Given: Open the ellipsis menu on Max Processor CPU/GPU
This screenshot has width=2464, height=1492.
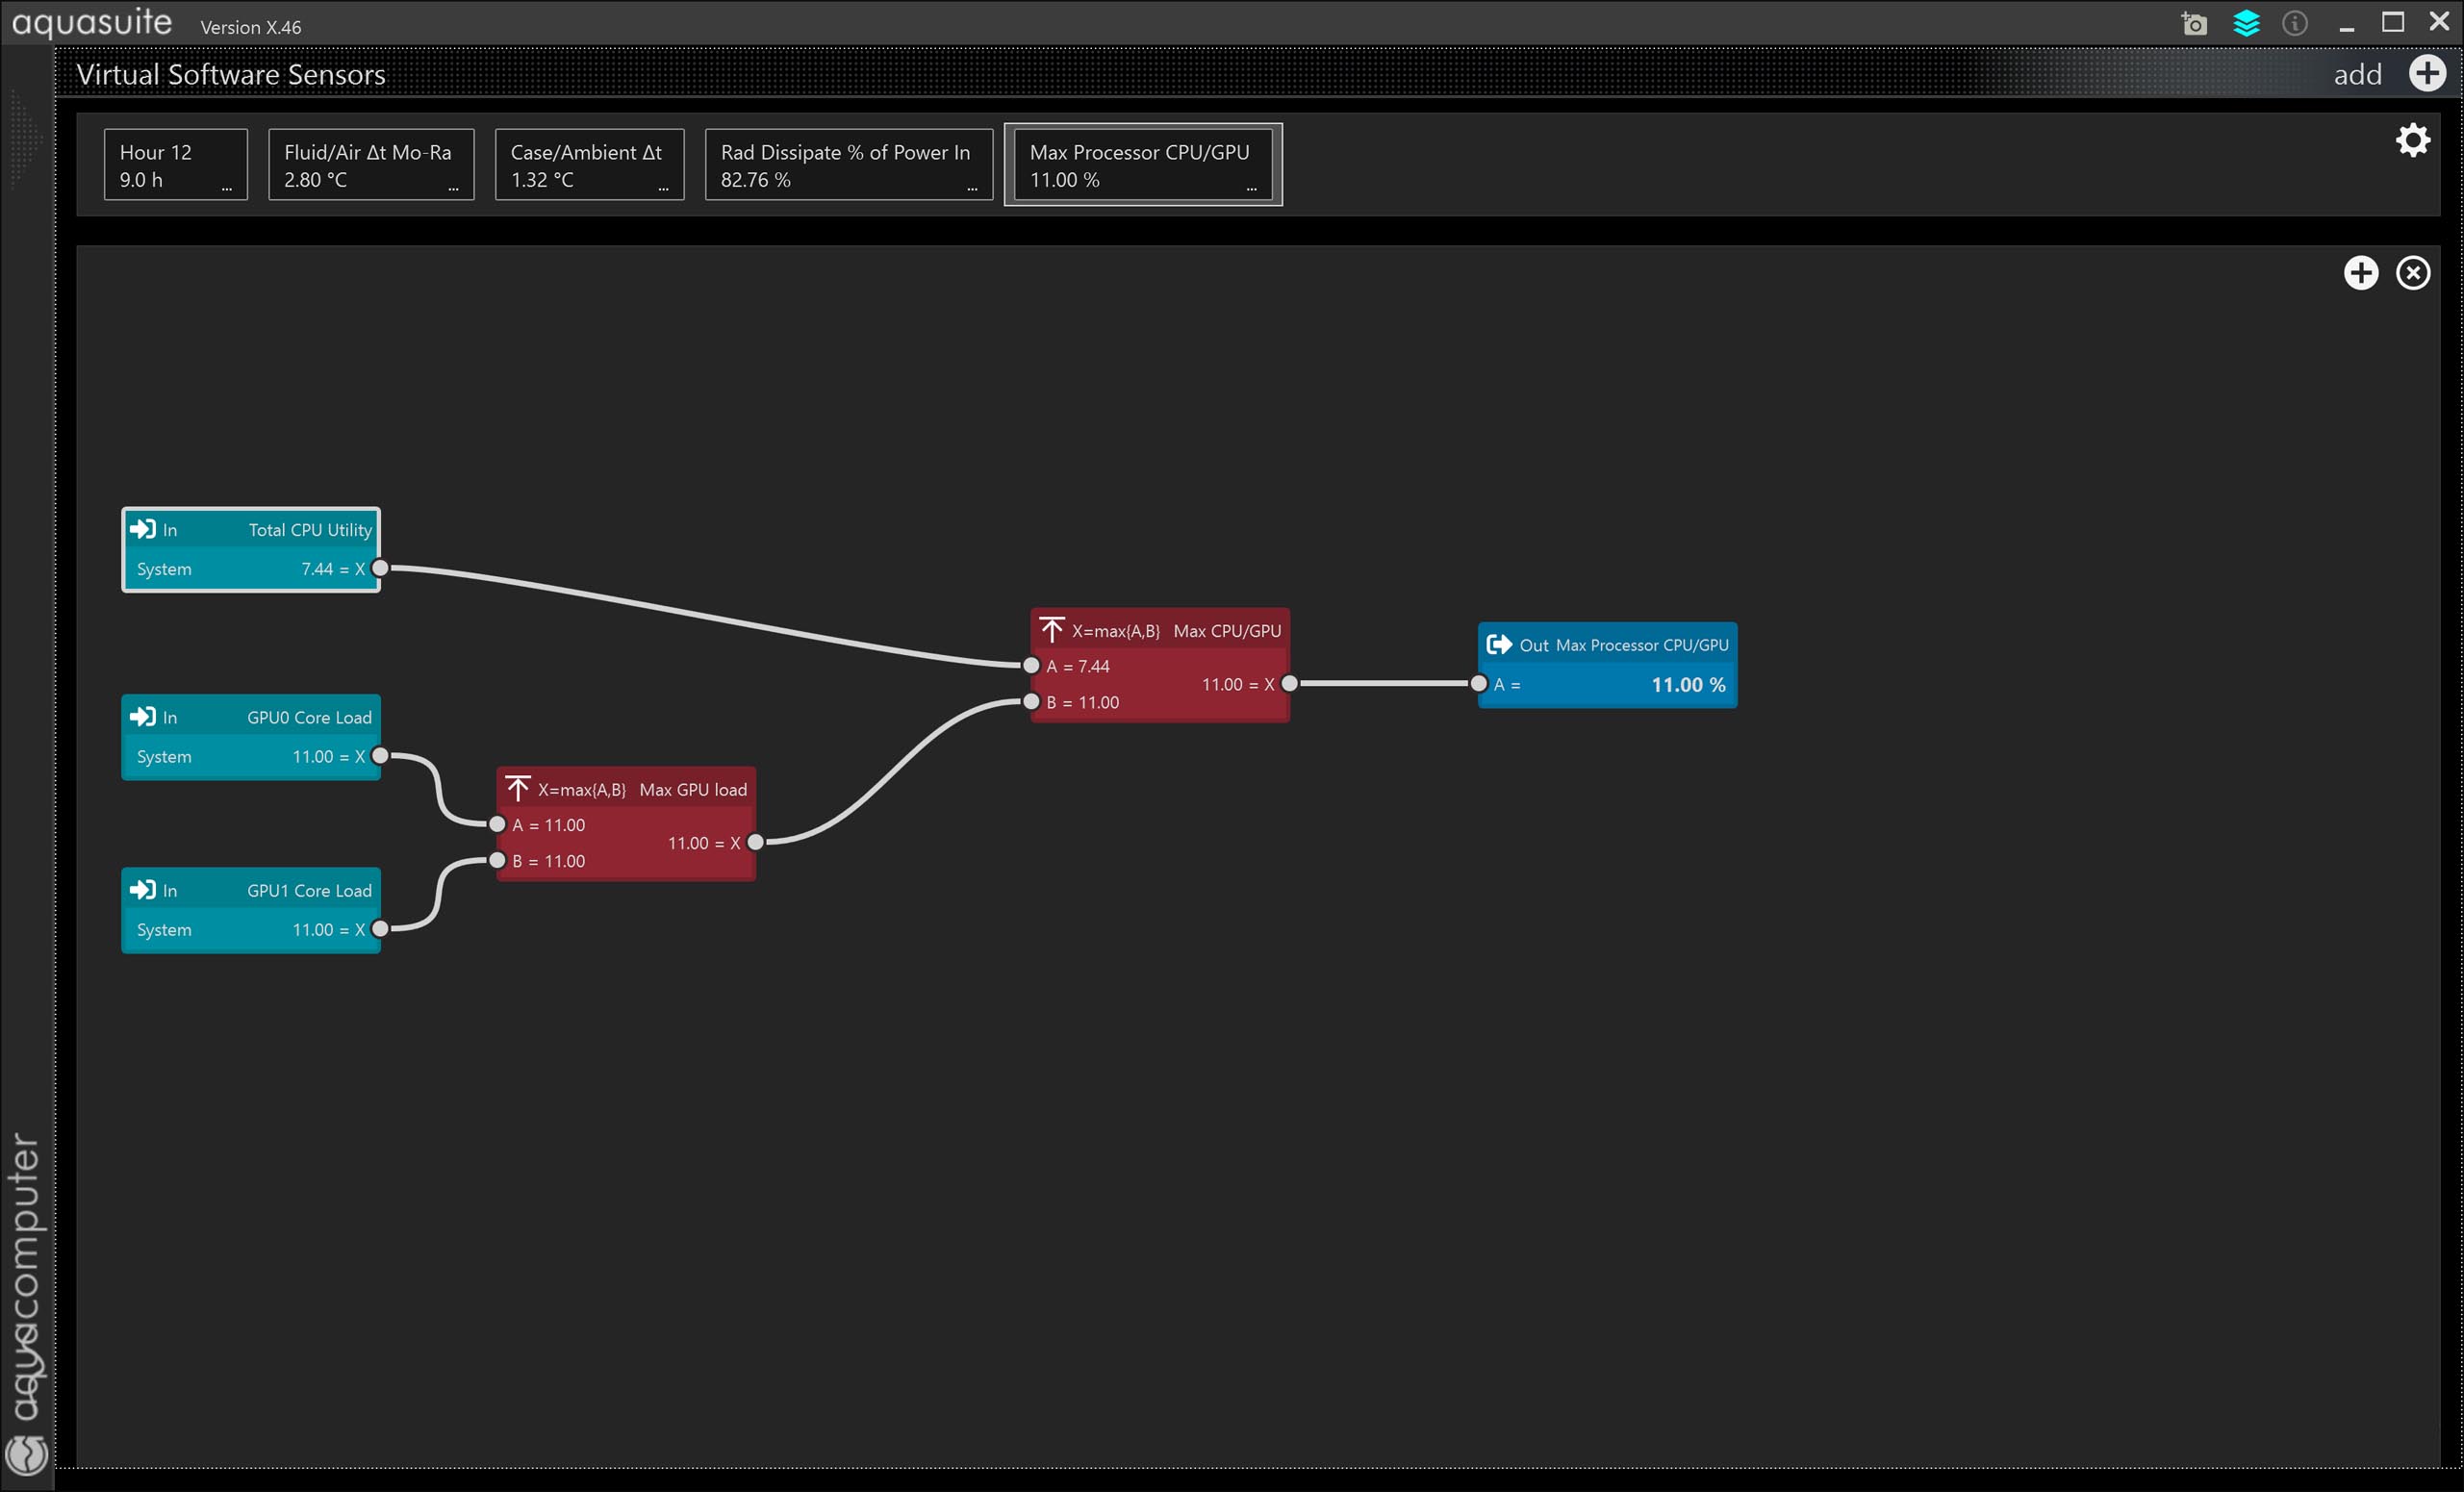Looking at the screenshot, I should pos(1251,188).
